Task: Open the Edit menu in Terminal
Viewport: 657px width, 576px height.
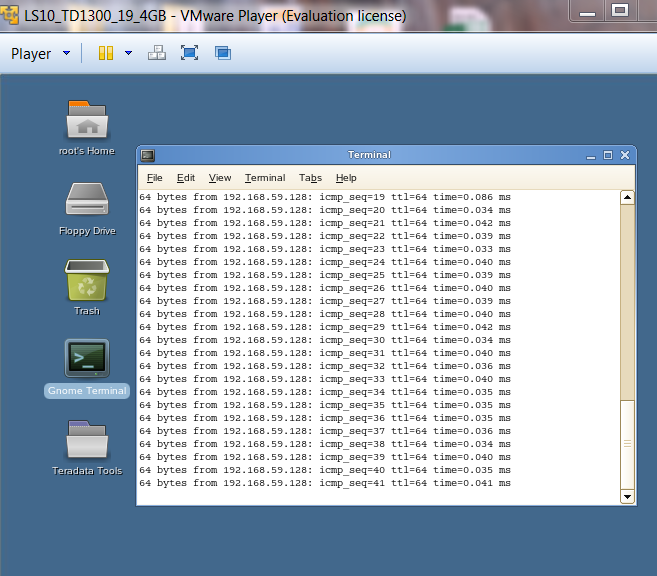Action: [186, 178]
